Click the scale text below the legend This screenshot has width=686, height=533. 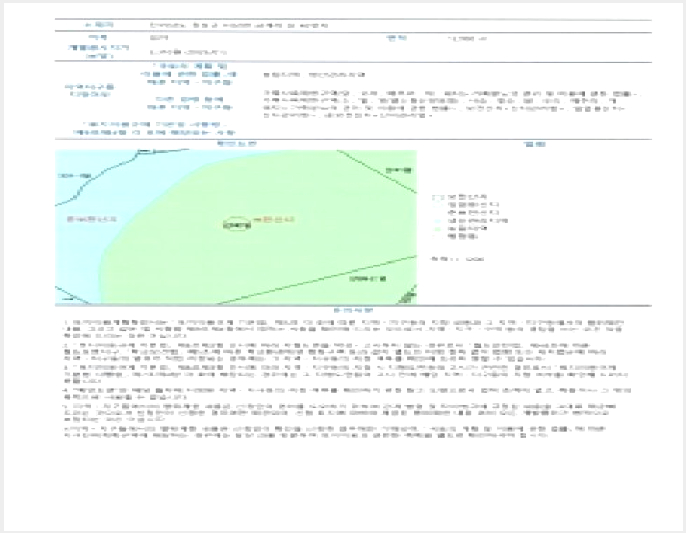click(x=457, y=259)
